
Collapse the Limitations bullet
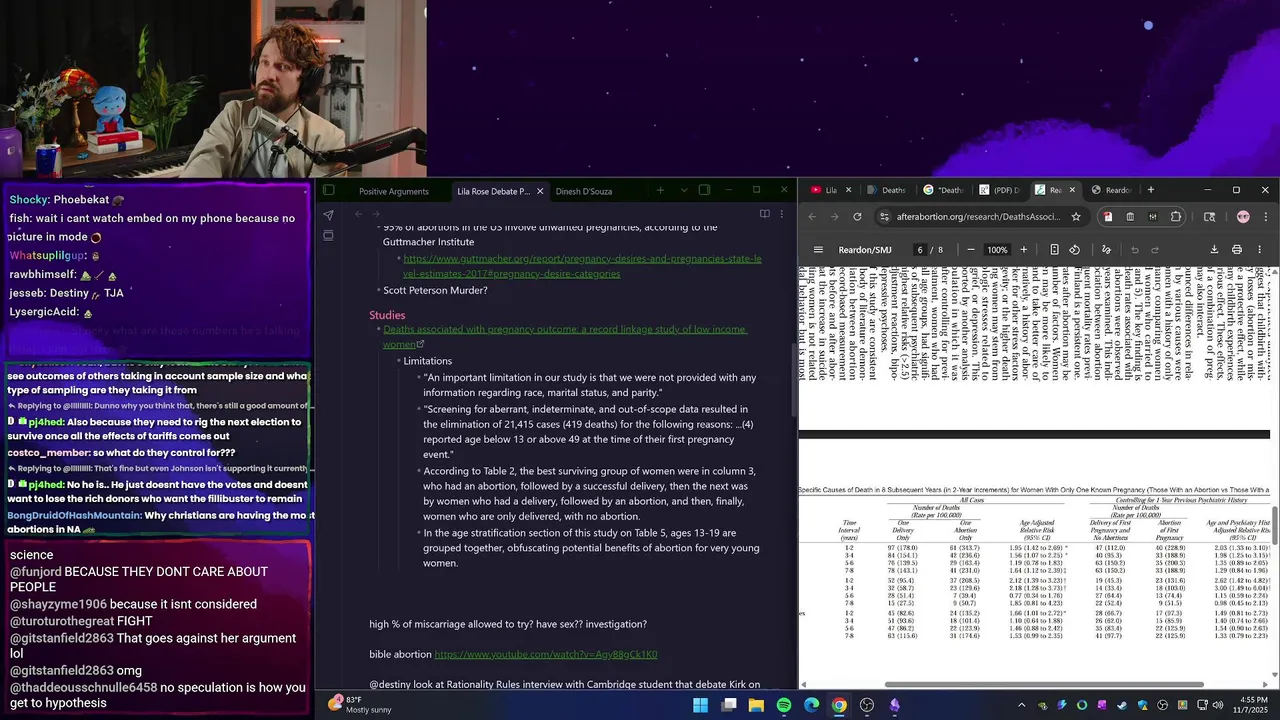(x=397, y=361)
